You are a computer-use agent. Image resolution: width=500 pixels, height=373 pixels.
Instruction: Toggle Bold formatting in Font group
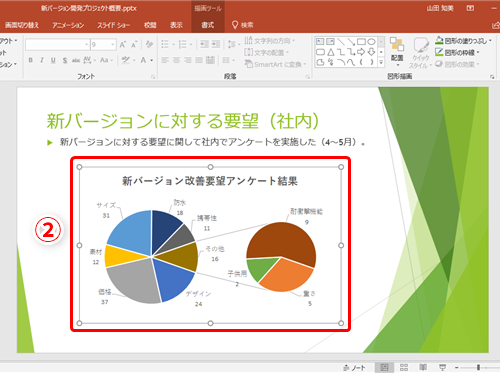coord(31,60)
